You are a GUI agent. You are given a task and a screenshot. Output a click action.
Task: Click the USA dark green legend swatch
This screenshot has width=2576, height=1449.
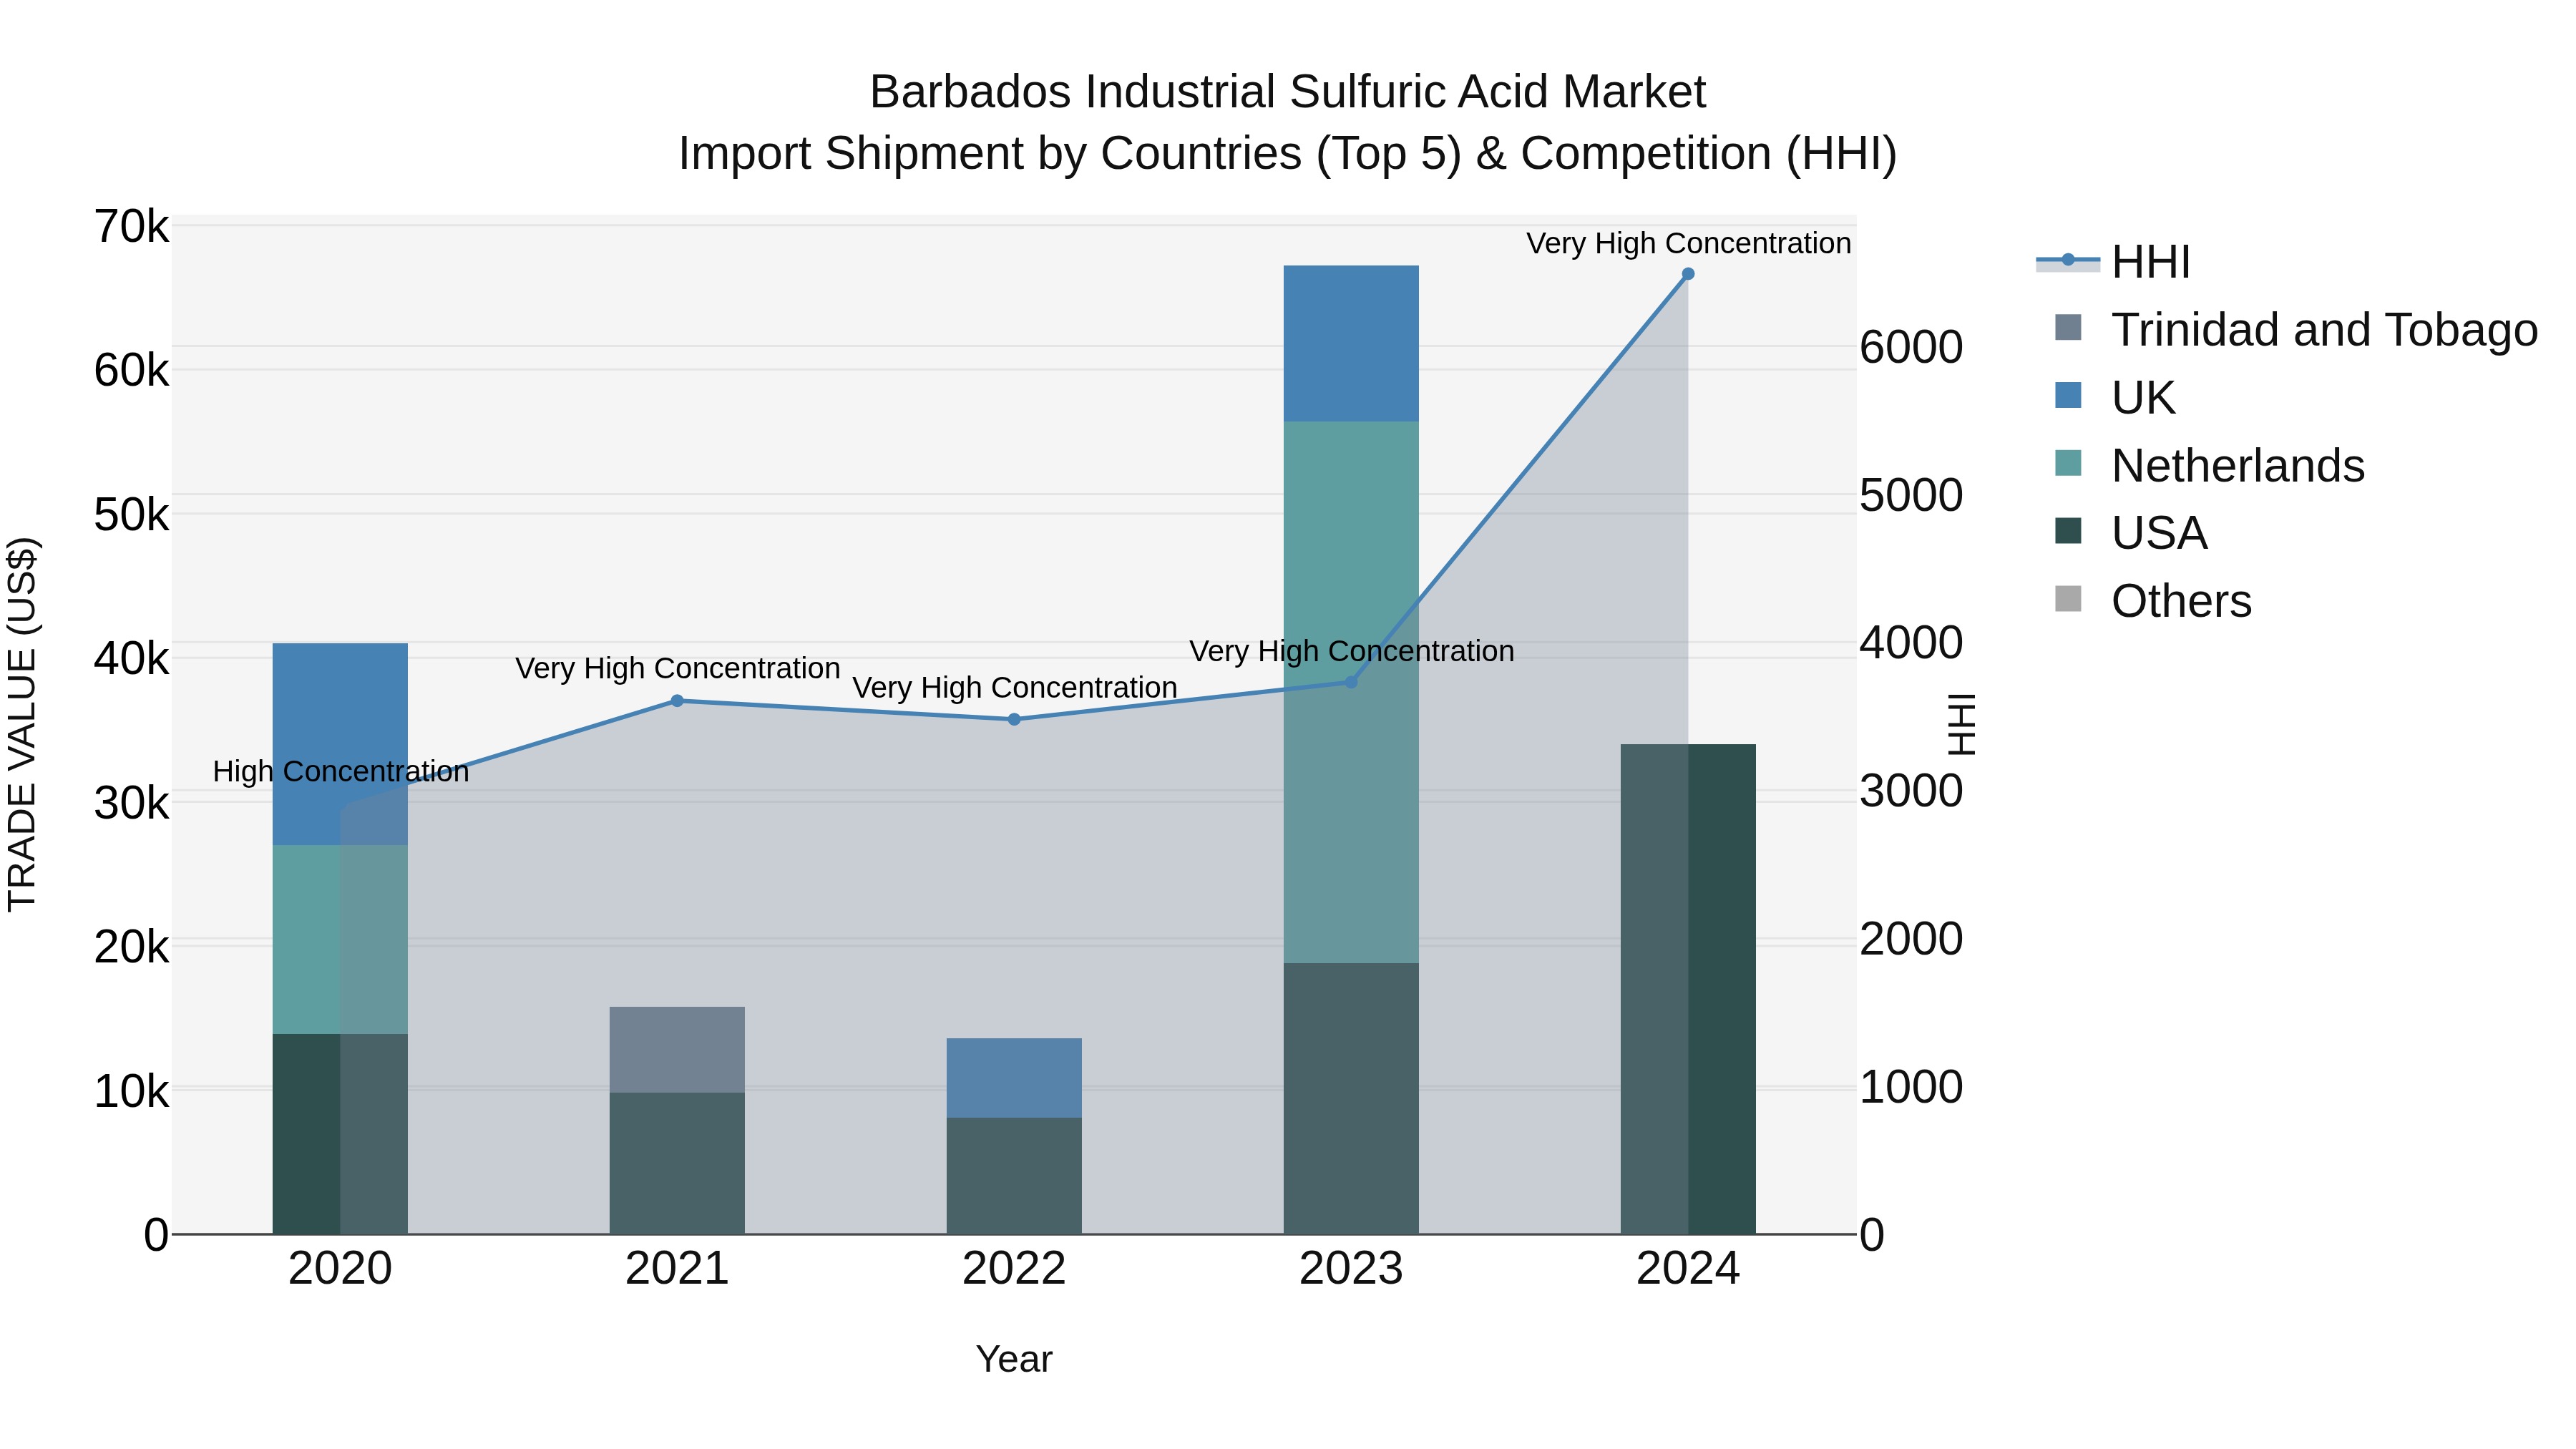click(x=2068, y=531)
